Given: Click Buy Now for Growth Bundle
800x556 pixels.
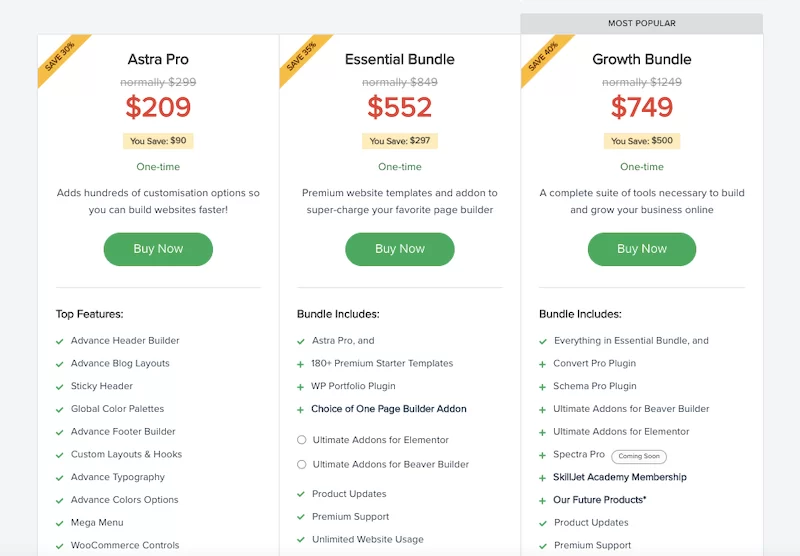Looking at the screenshot, I should (x=641, y=249).
